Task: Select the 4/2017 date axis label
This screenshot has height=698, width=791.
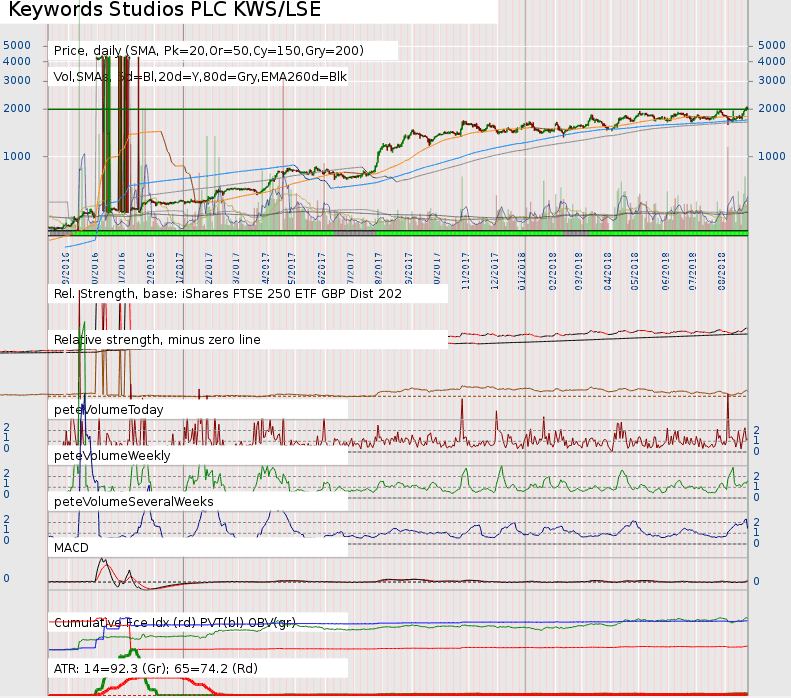Action: 265,268
